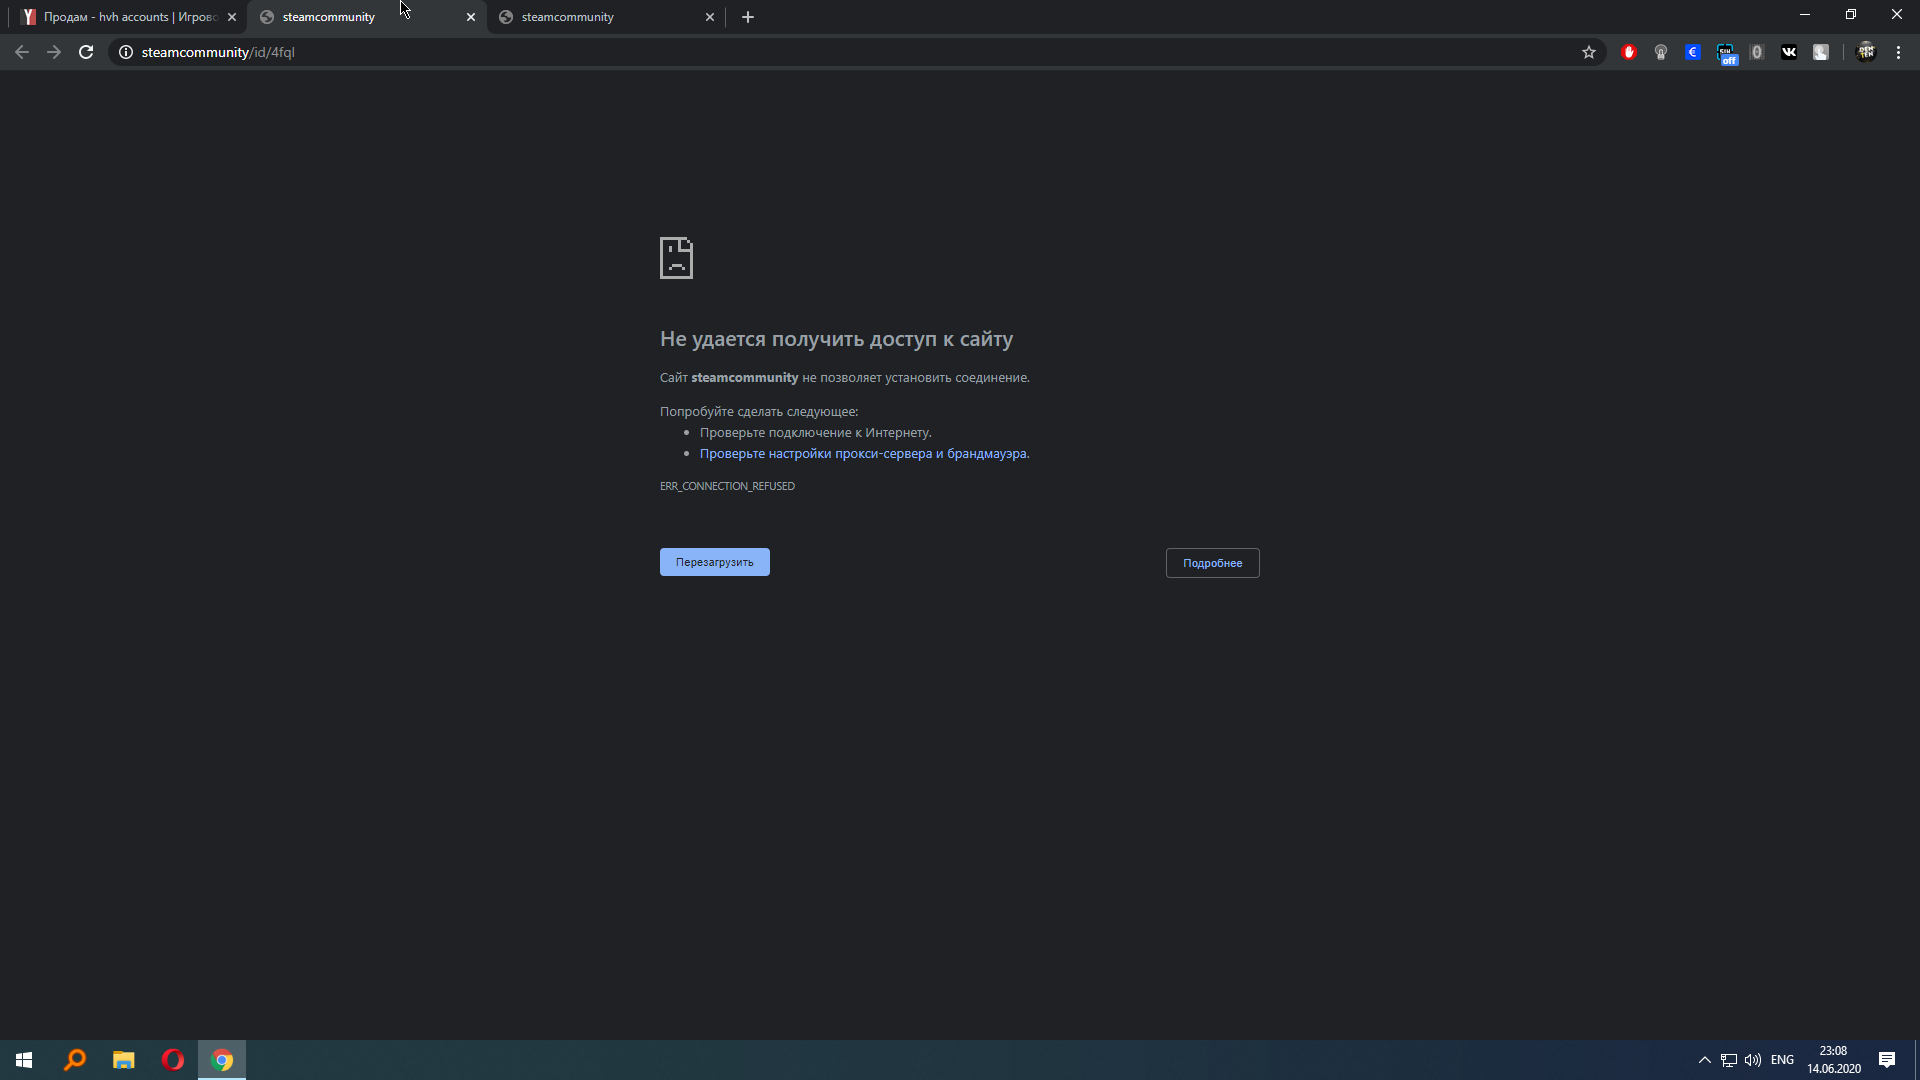The image size is (1920, 1080).
Task: Close the last steamcommunity tab
Action: (710, 17)
